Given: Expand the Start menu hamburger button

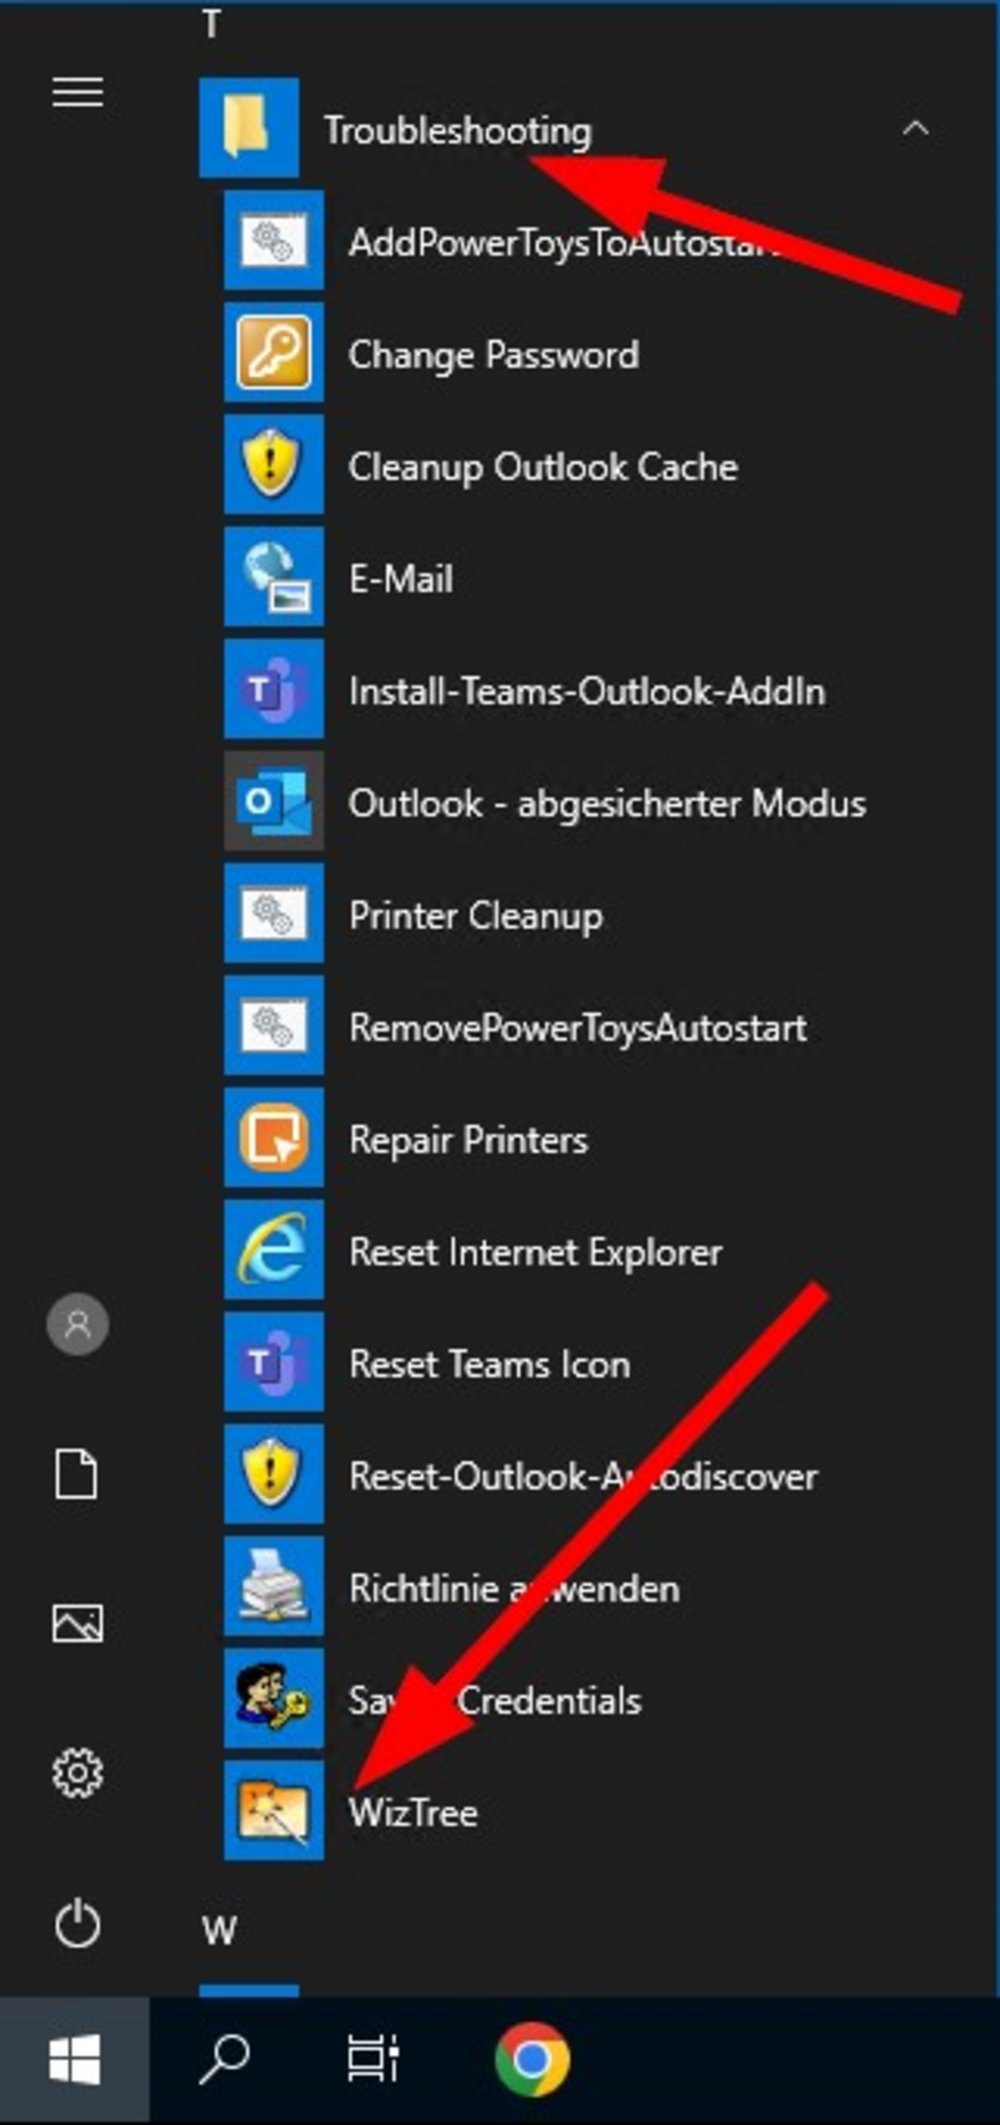Looking at the screenshot, I should coord(78,92).
